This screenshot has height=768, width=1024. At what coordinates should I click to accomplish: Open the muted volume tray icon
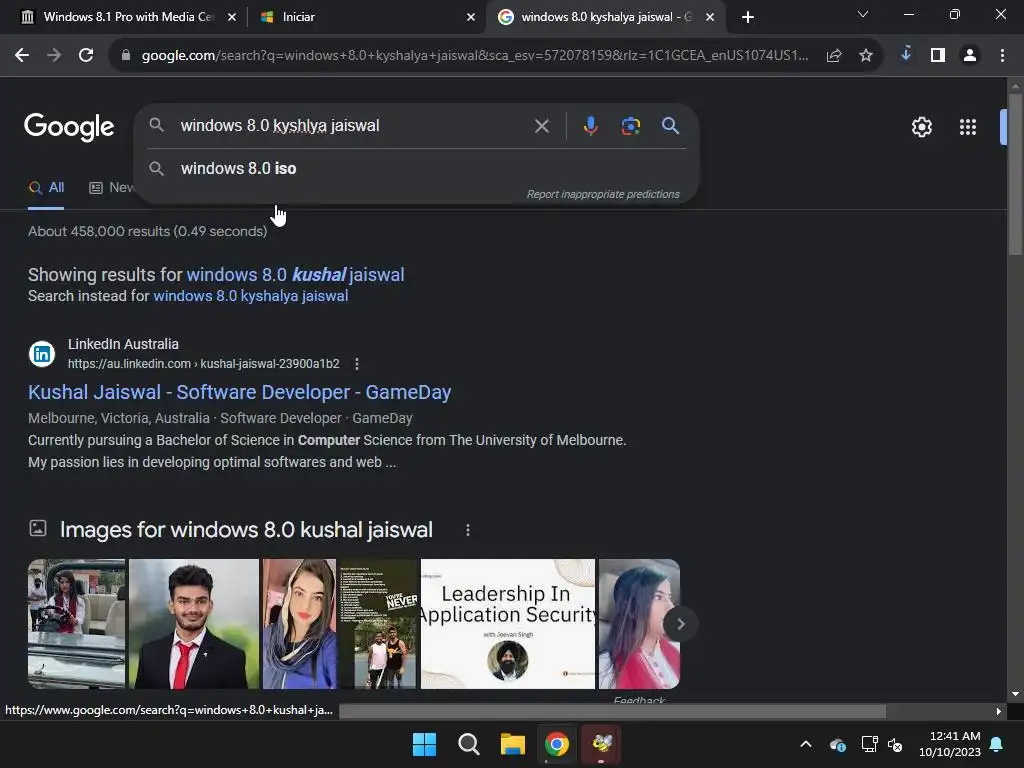pyautogui.click(x=895, y=744)
